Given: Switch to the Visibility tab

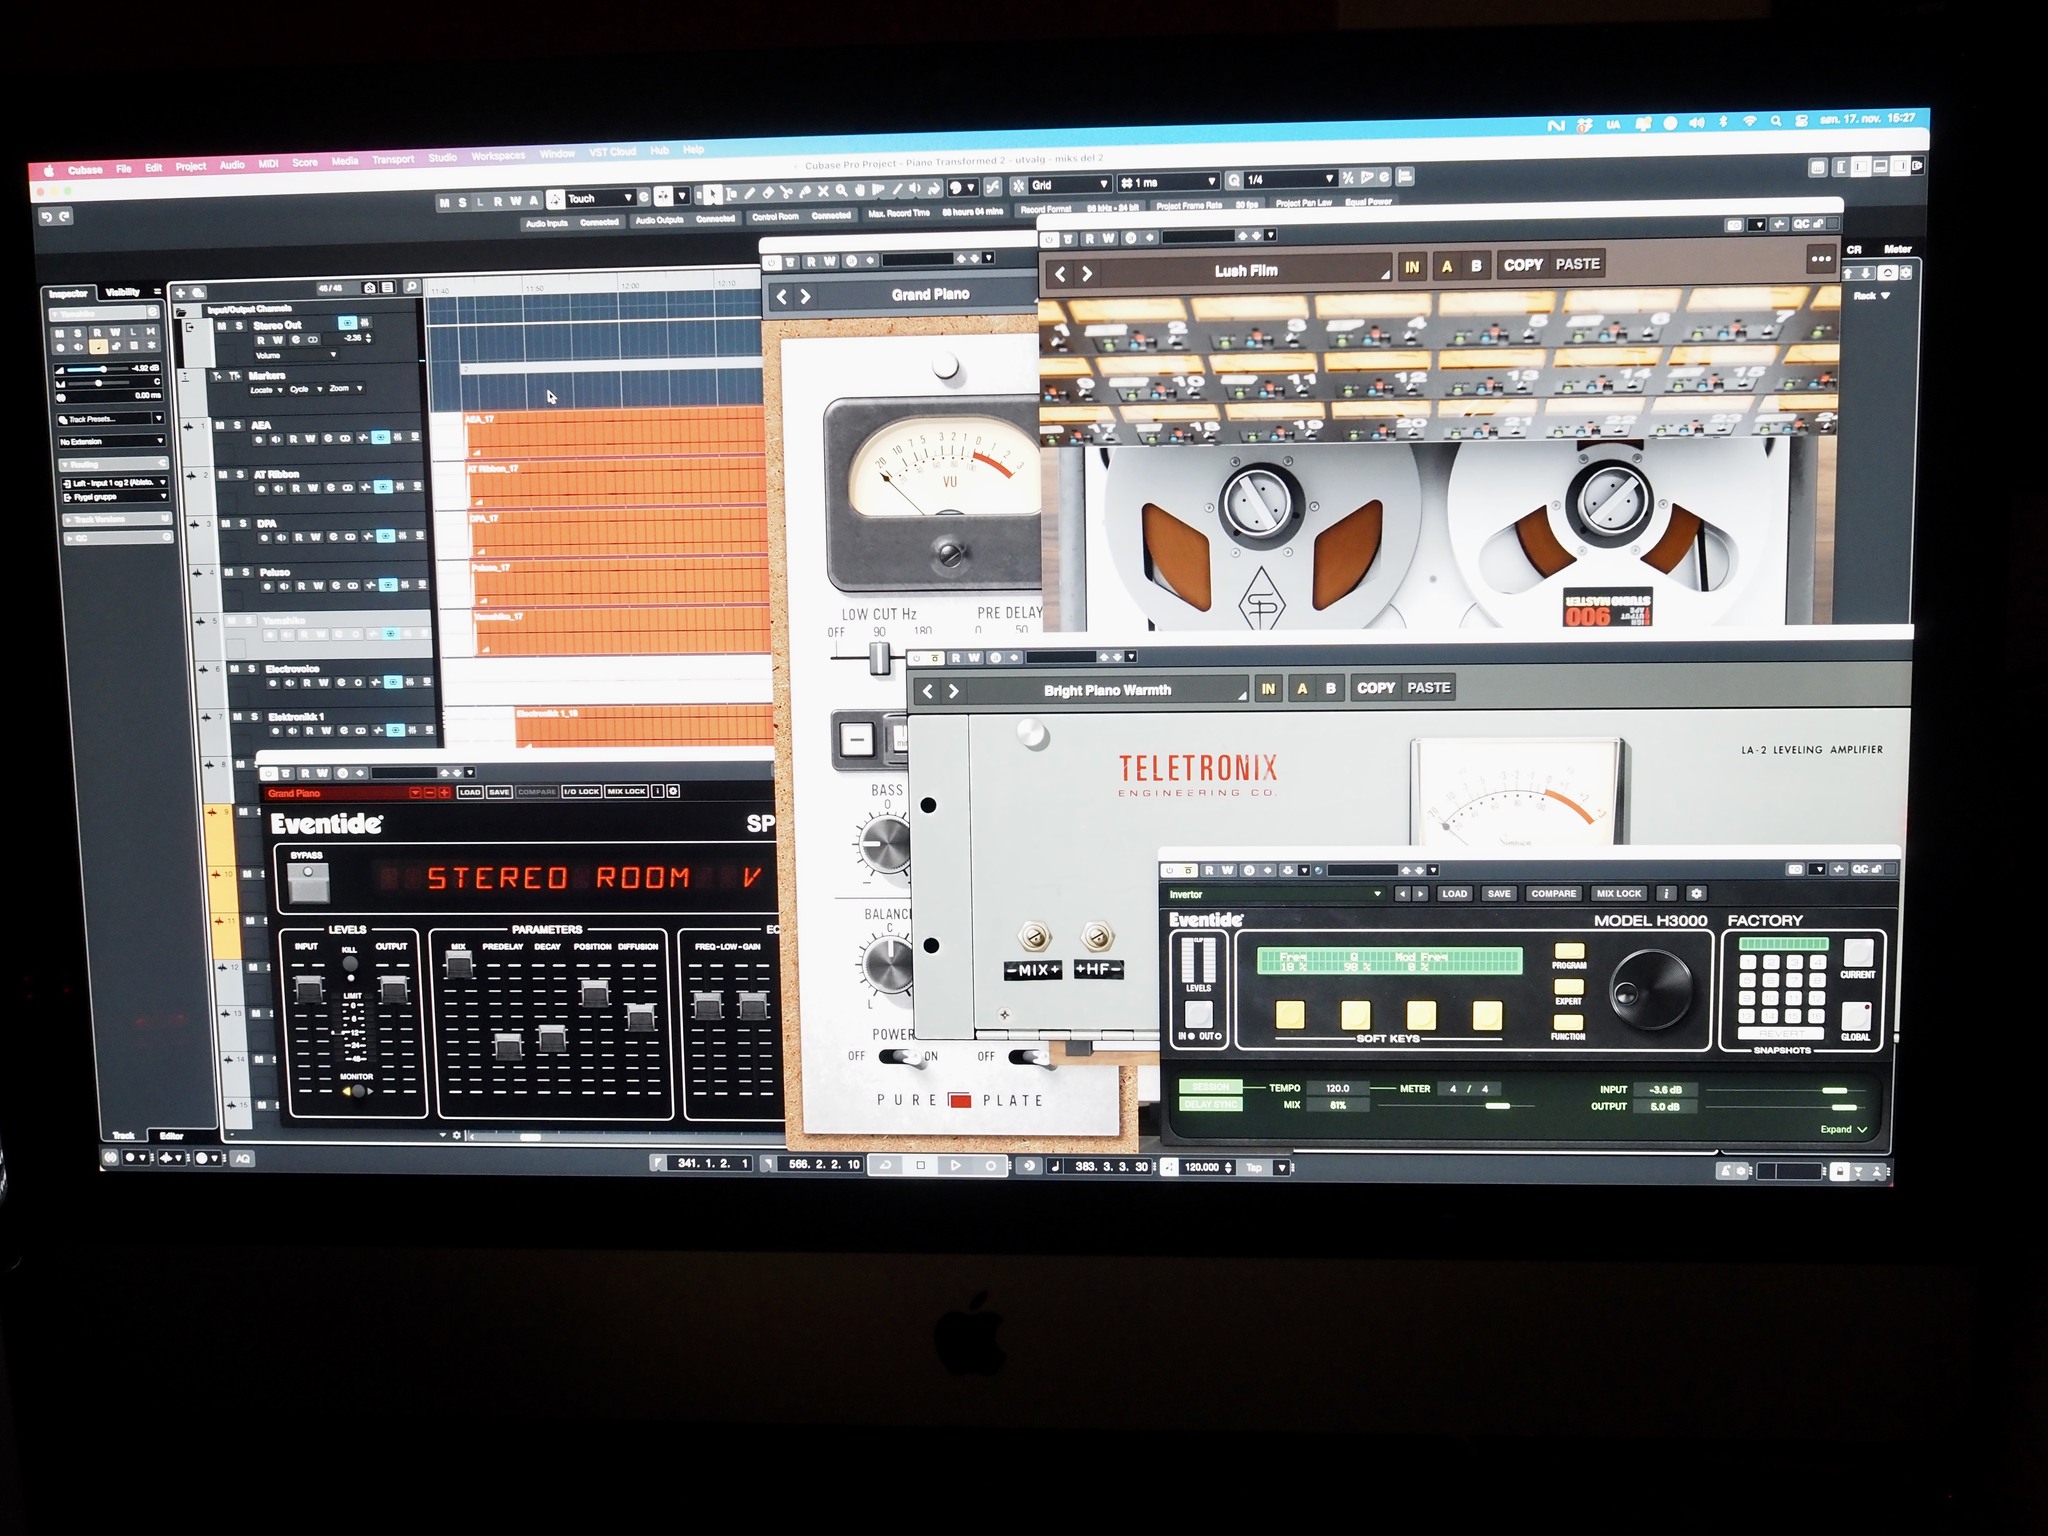Looking at the screenshot, I should tap(122, 292).
